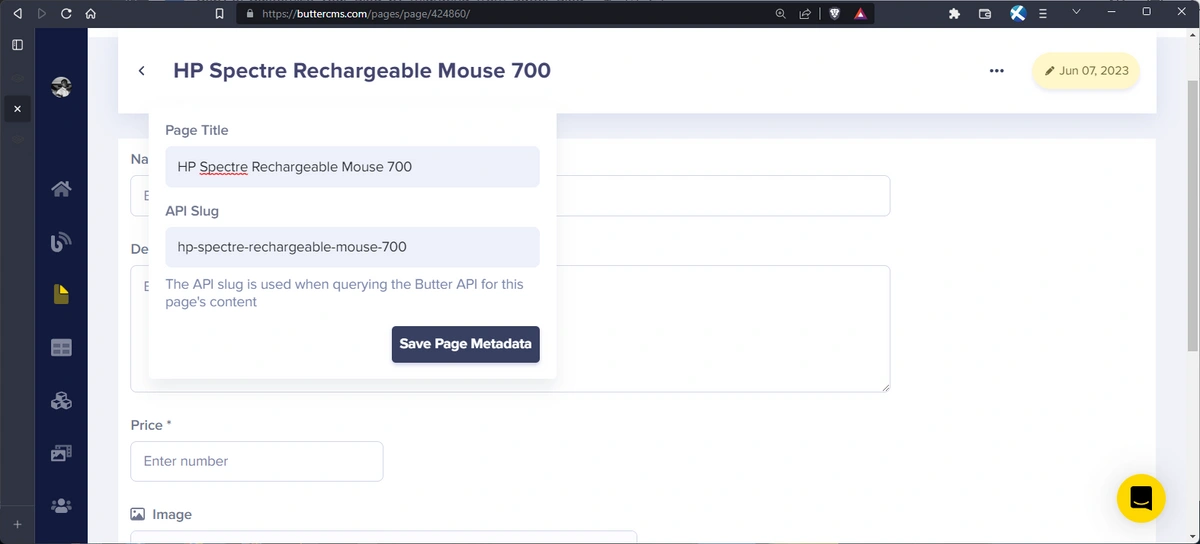Open the Collections table icon
This screenshot has height=544, width=1200.
click(61, 348)
